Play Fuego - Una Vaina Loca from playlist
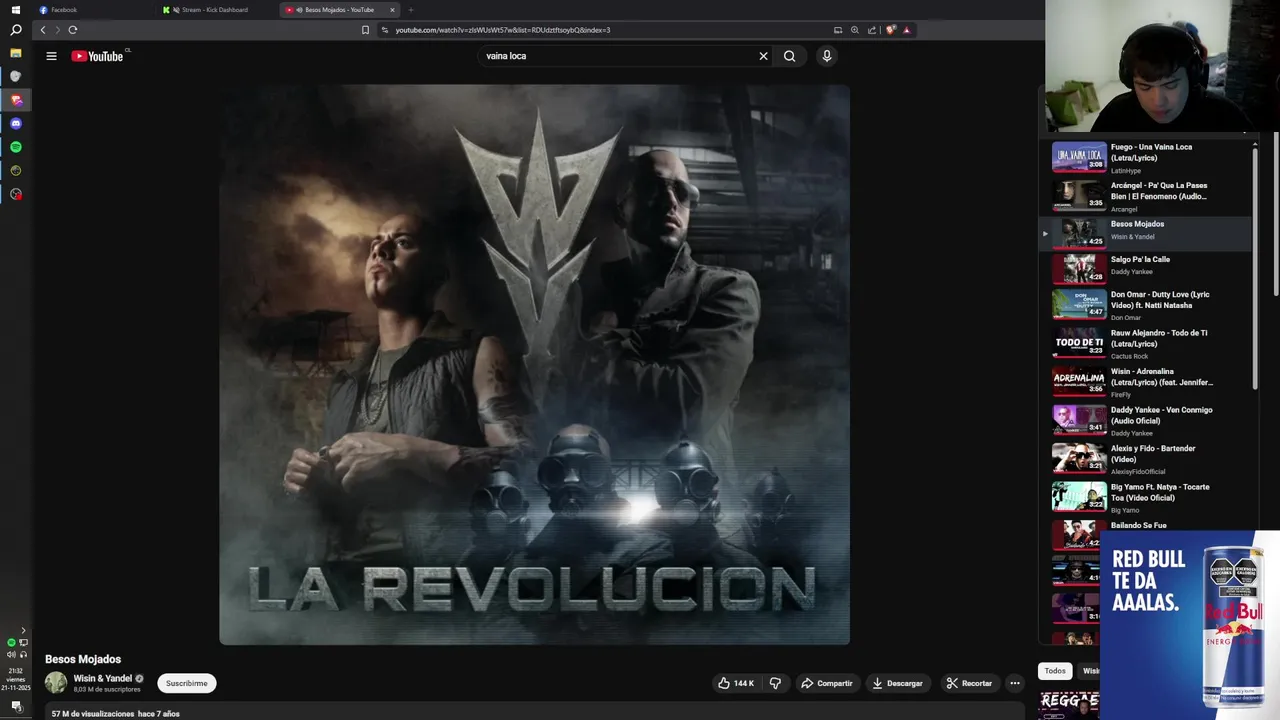Viewport: 1280px width, 720px height. click(1145, 158)
